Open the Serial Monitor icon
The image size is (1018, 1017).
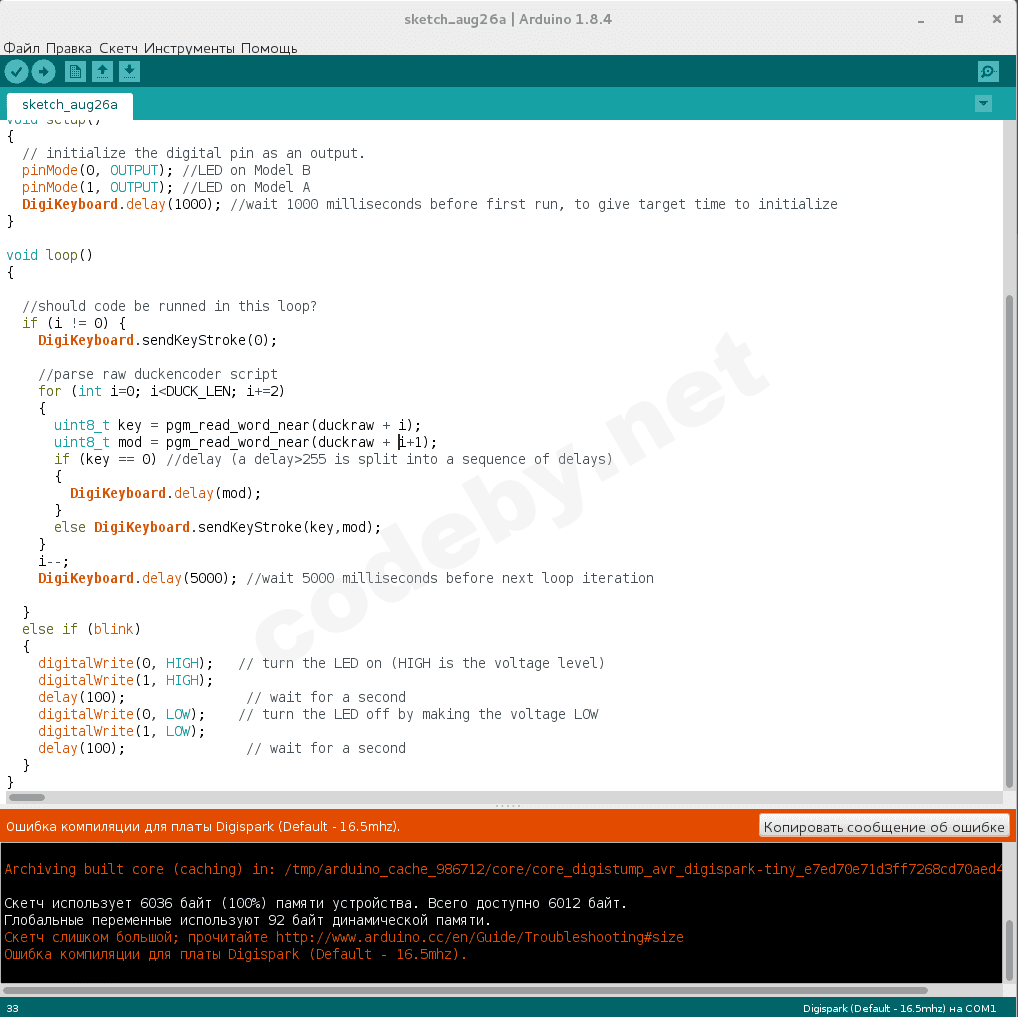coord(988,71)
